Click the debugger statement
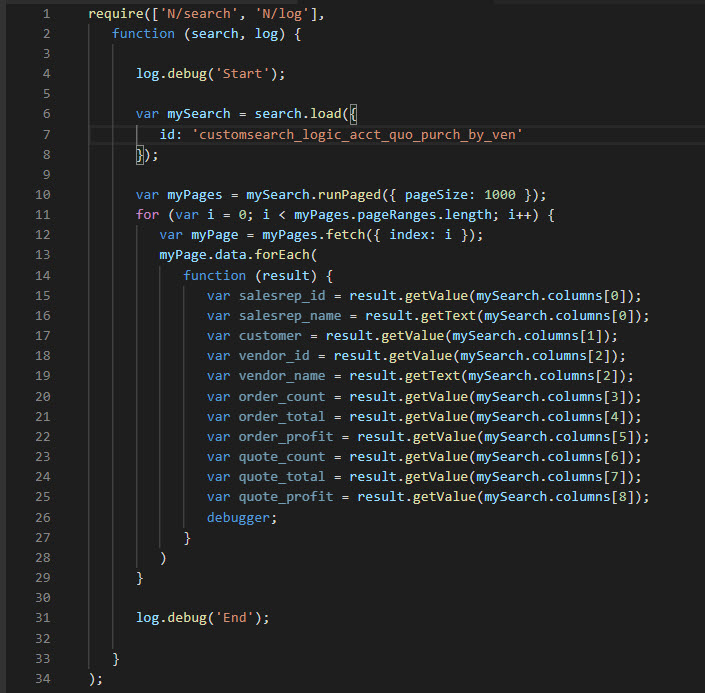Image resolution: width=705 pixels, height=693 pixels. tap(242, 517)
